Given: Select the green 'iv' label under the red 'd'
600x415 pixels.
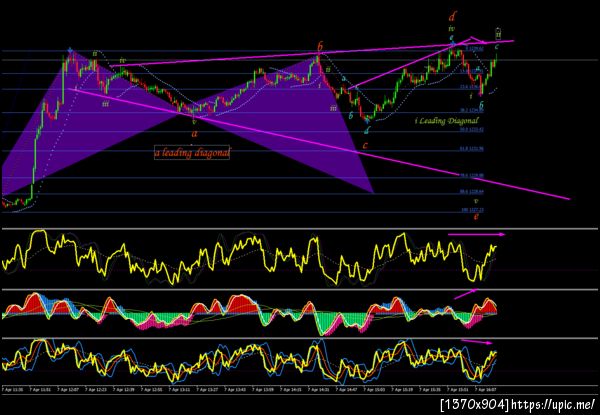Looking at the screenshot, I should tap(452, 29).
